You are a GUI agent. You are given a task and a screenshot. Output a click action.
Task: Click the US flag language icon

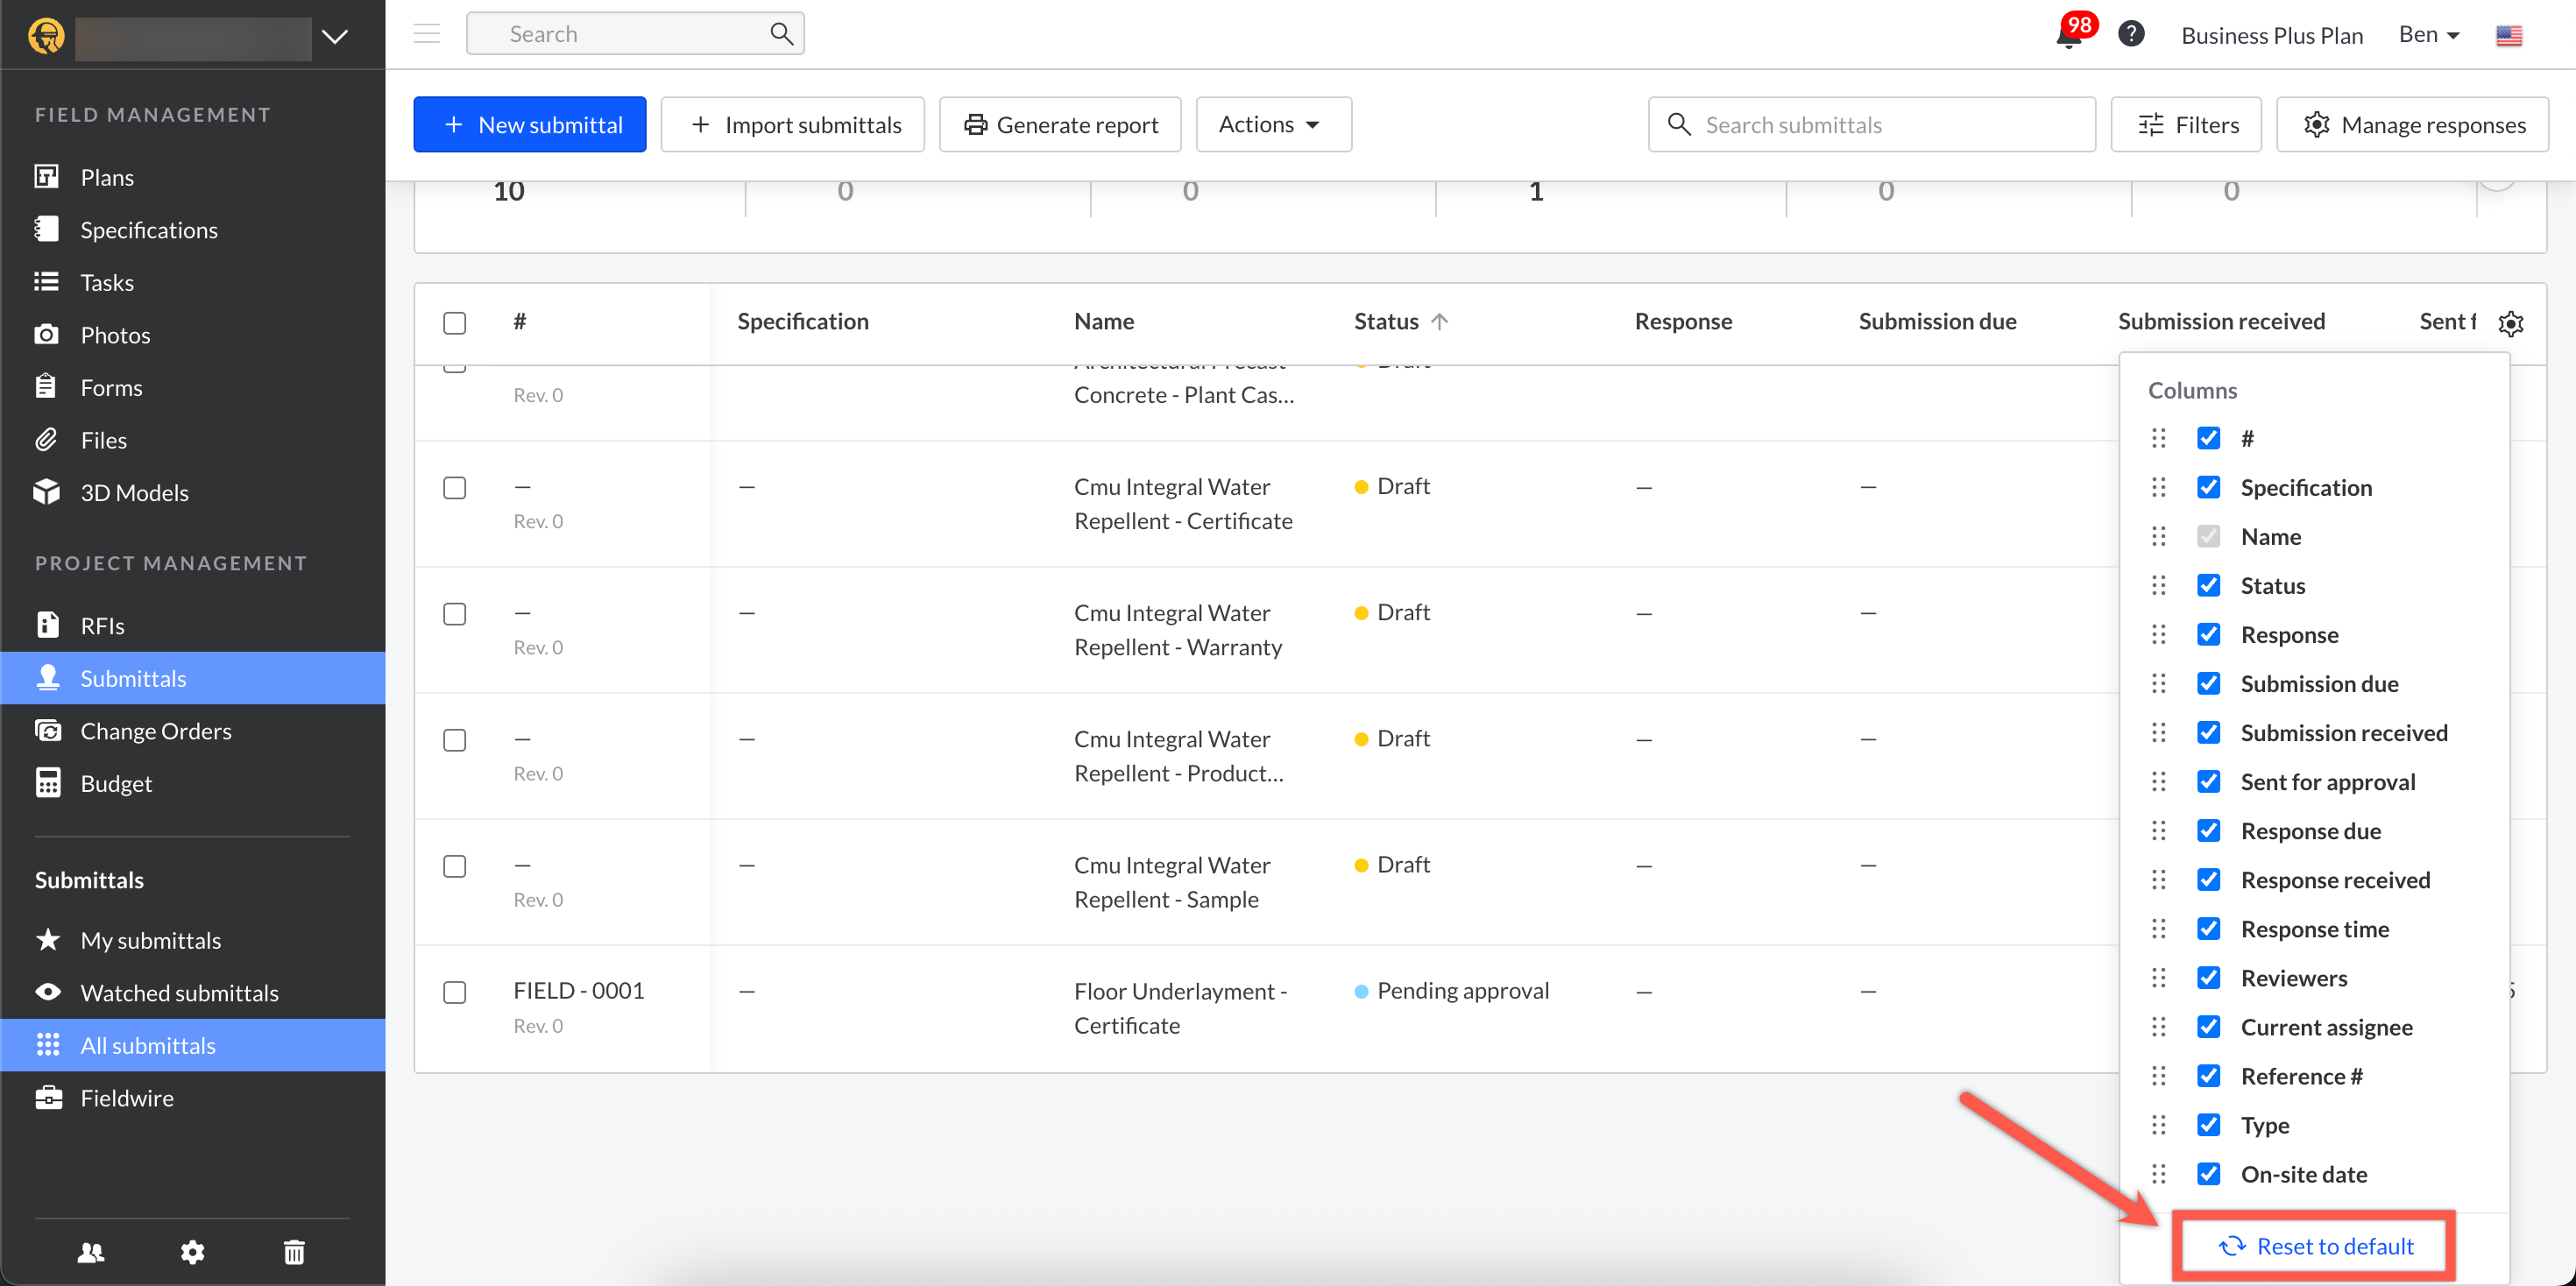tap(2508, 36)
